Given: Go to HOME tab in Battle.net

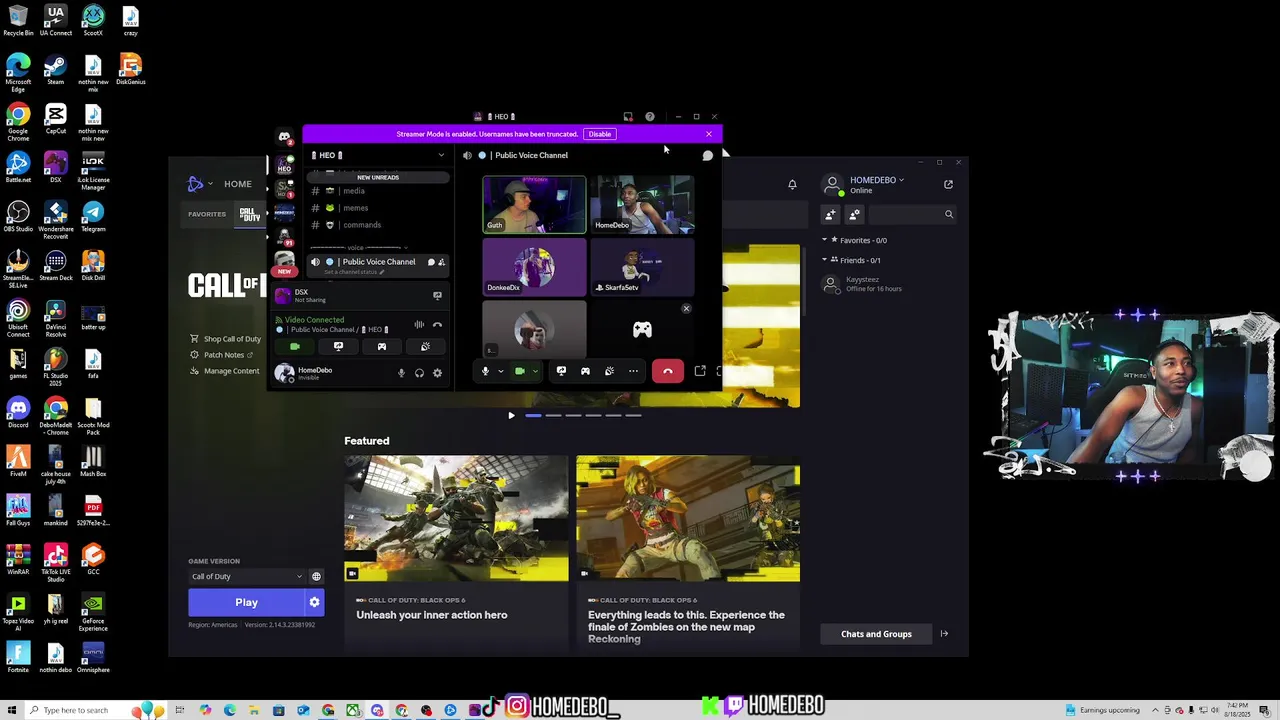Looking at the screenshot, I should click(x=238, y=184).
